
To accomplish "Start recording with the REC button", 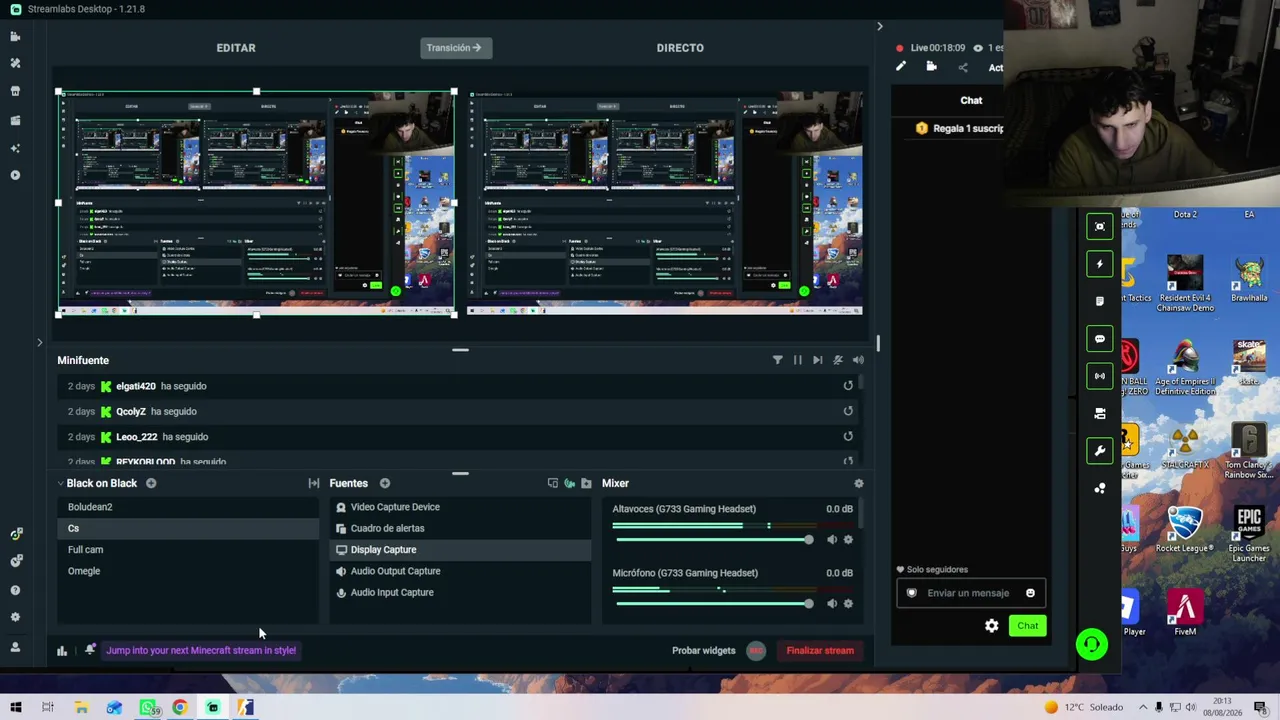I will (x=756, y=651).
